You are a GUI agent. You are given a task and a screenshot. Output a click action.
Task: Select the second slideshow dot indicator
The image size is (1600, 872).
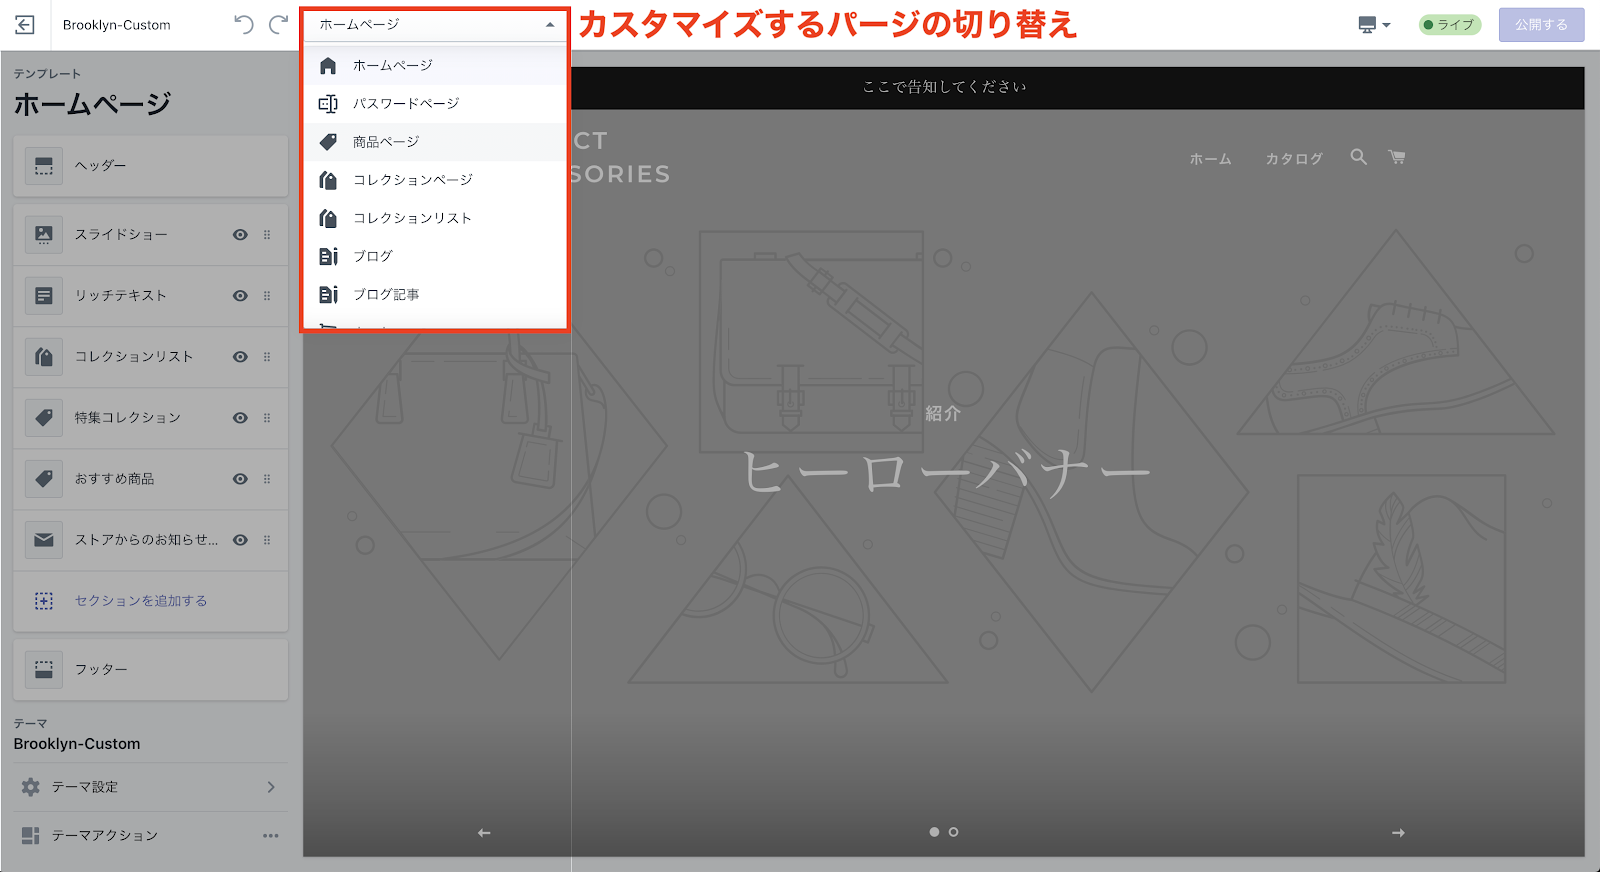point(953,832)
